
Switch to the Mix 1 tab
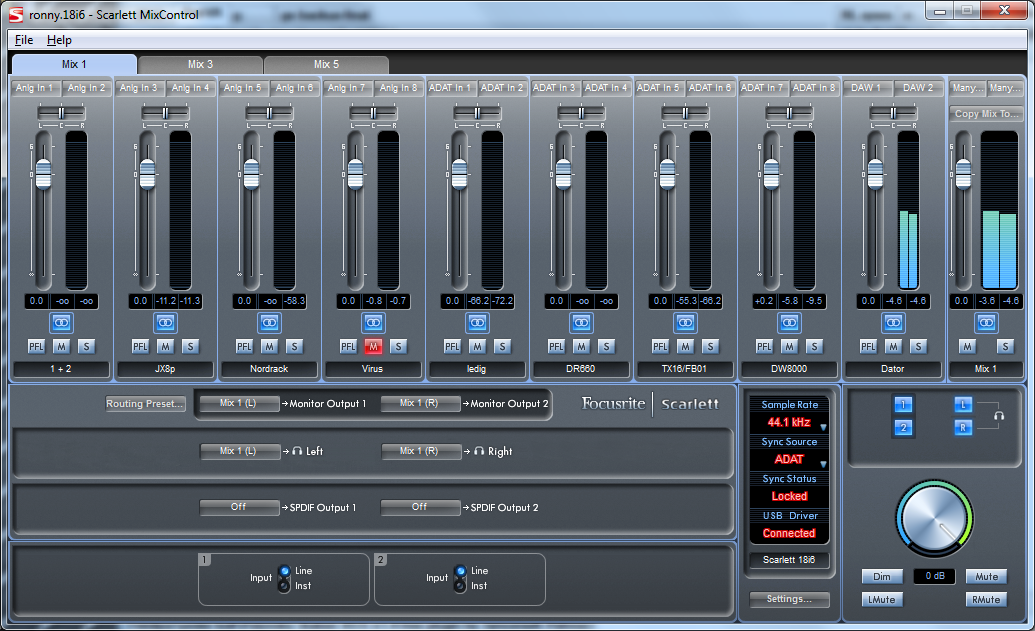coord(74,64)
